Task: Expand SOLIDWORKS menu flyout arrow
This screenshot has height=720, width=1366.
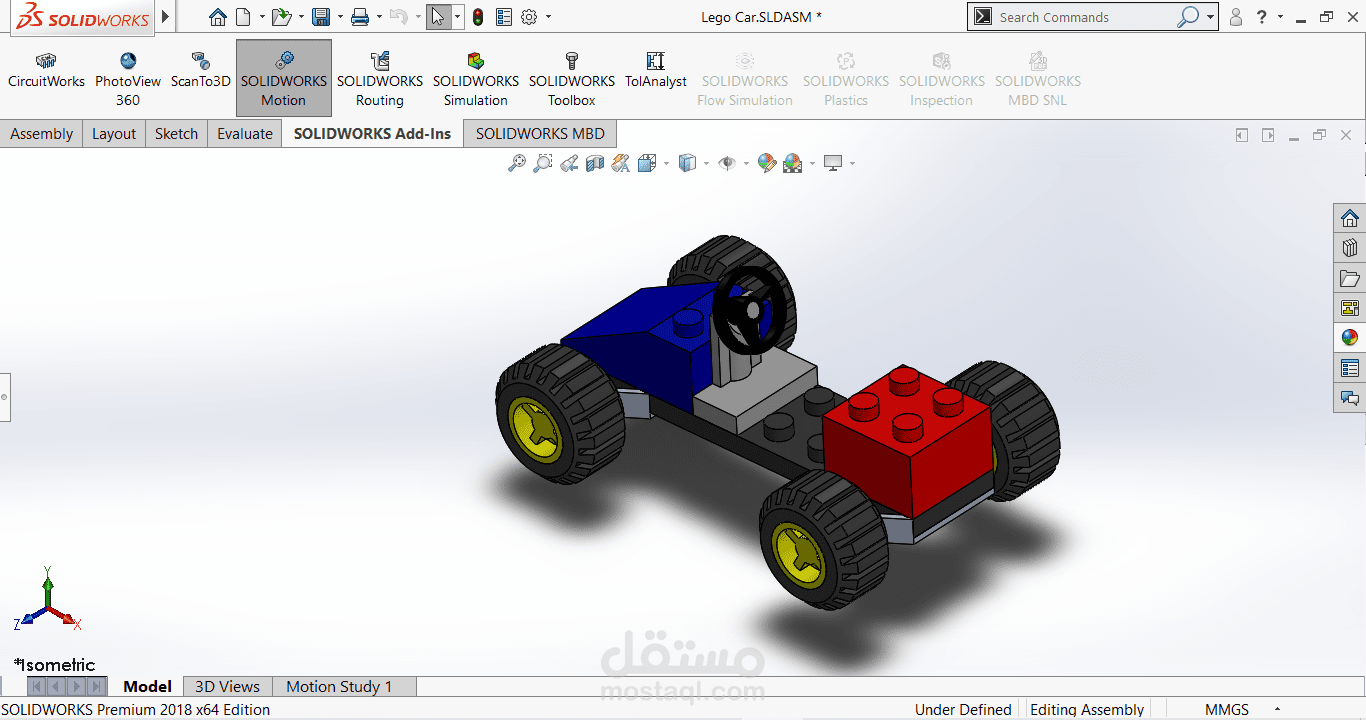Action: pos(166,17)
